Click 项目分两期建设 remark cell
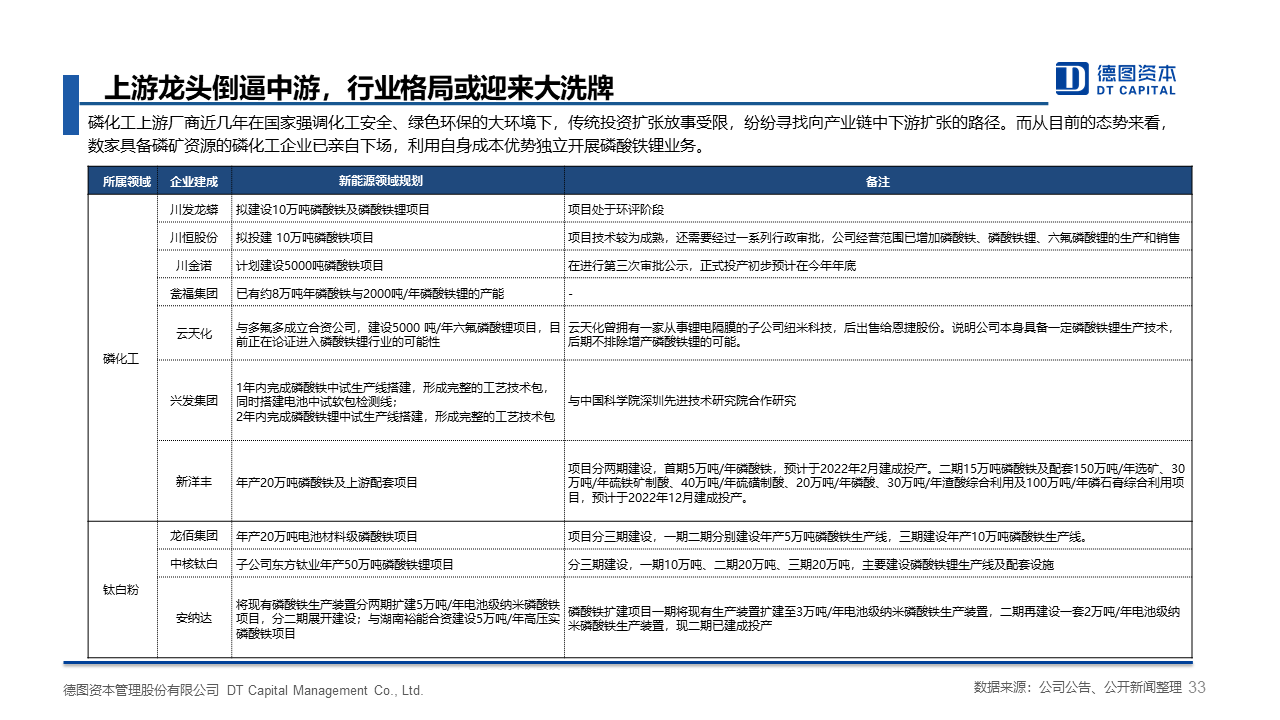 878,481
